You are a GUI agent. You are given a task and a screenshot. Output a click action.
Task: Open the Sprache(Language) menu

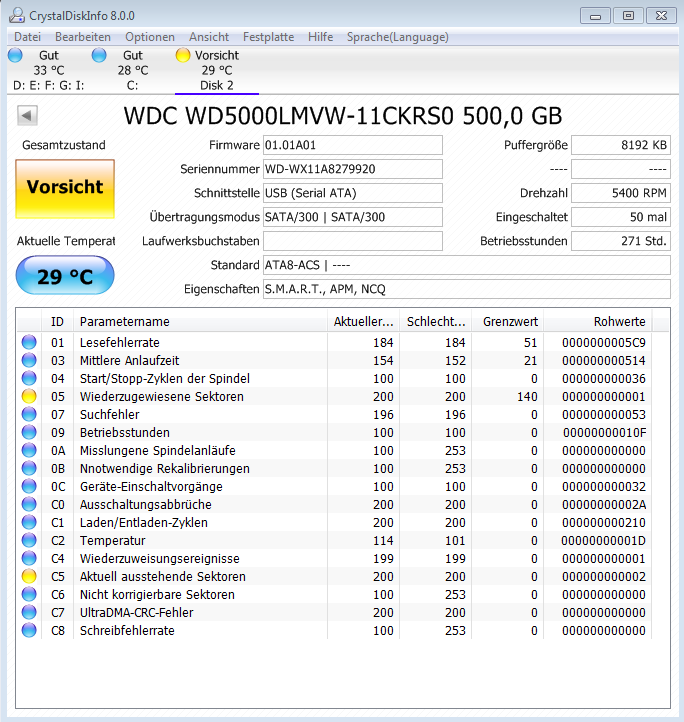[398, 37]
